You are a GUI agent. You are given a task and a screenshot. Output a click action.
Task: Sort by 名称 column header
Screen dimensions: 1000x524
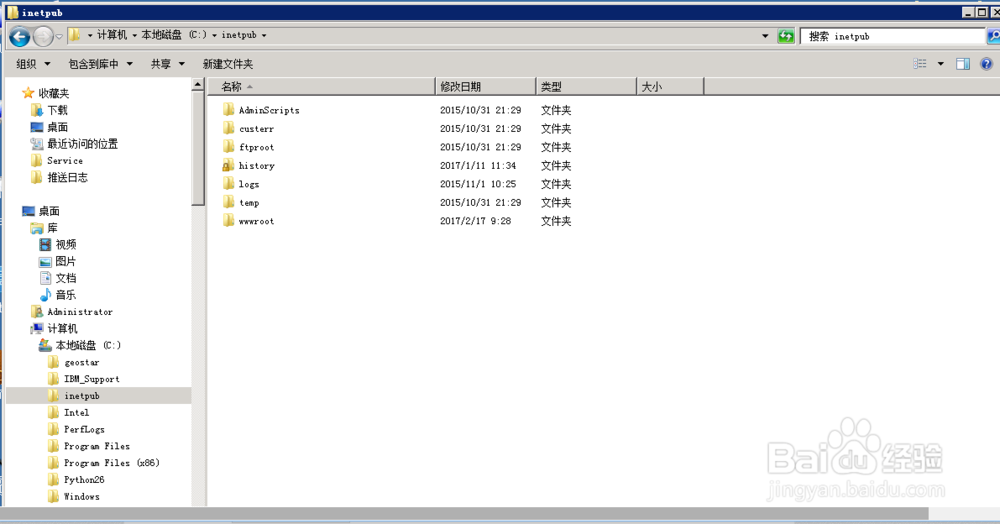(321, 86)
